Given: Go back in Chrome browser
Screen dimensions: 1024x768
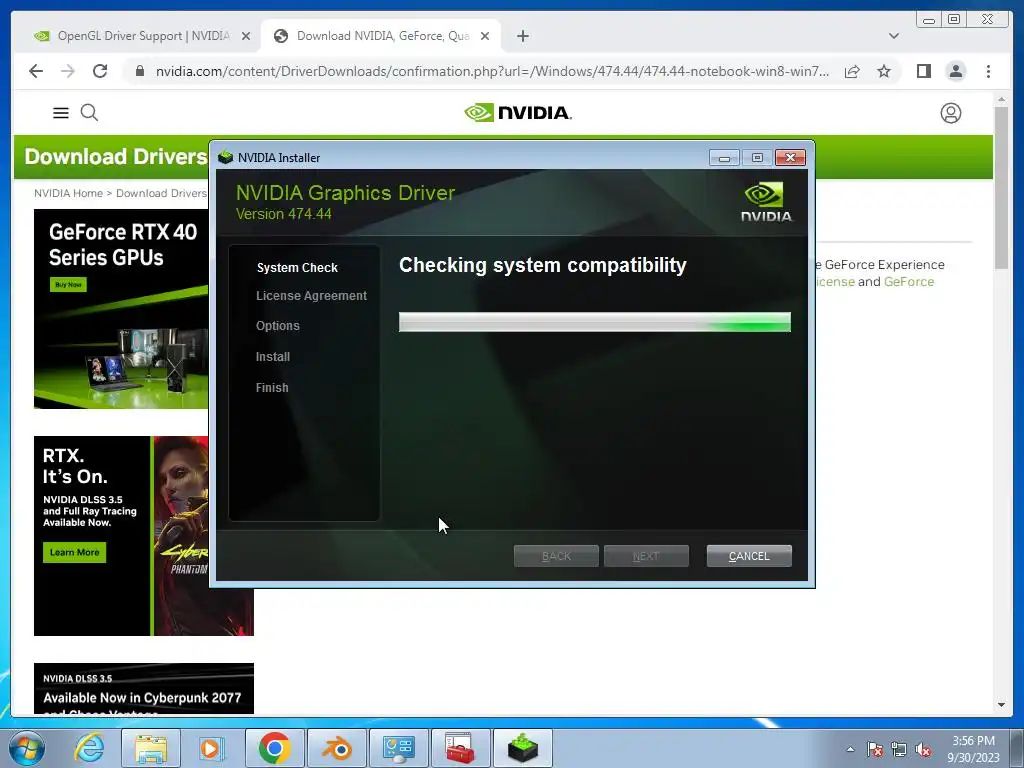Looking at the screenshot, I should tap(36, 71).
